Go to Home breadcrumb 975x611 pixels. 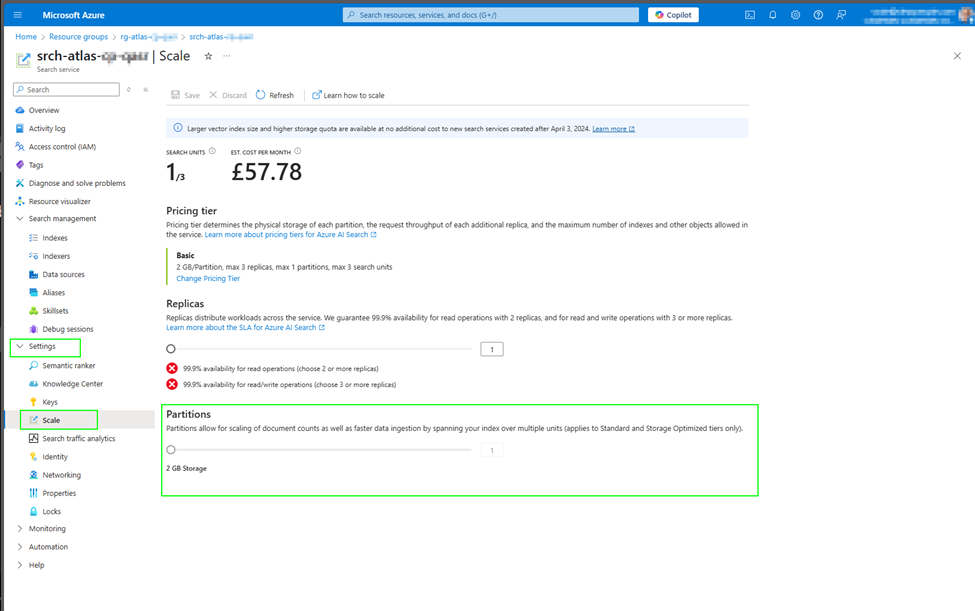tap(26, 37)
